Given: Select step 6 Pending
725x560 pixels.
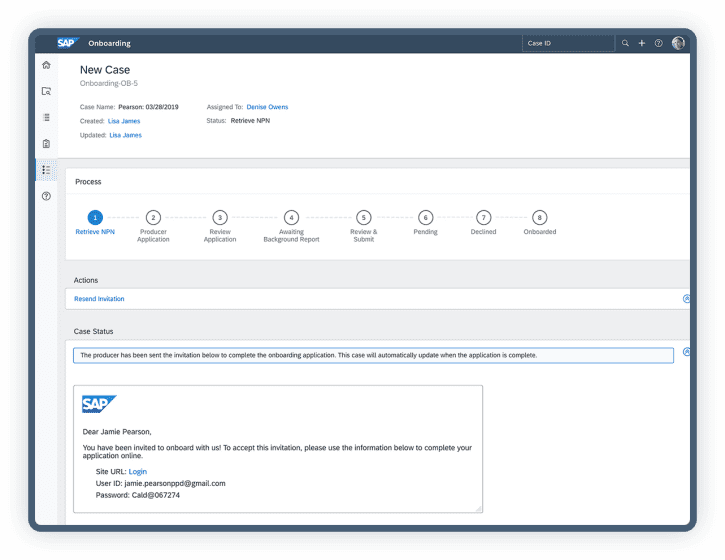Looking at the screenshot, I should click(x=425, y=222).
